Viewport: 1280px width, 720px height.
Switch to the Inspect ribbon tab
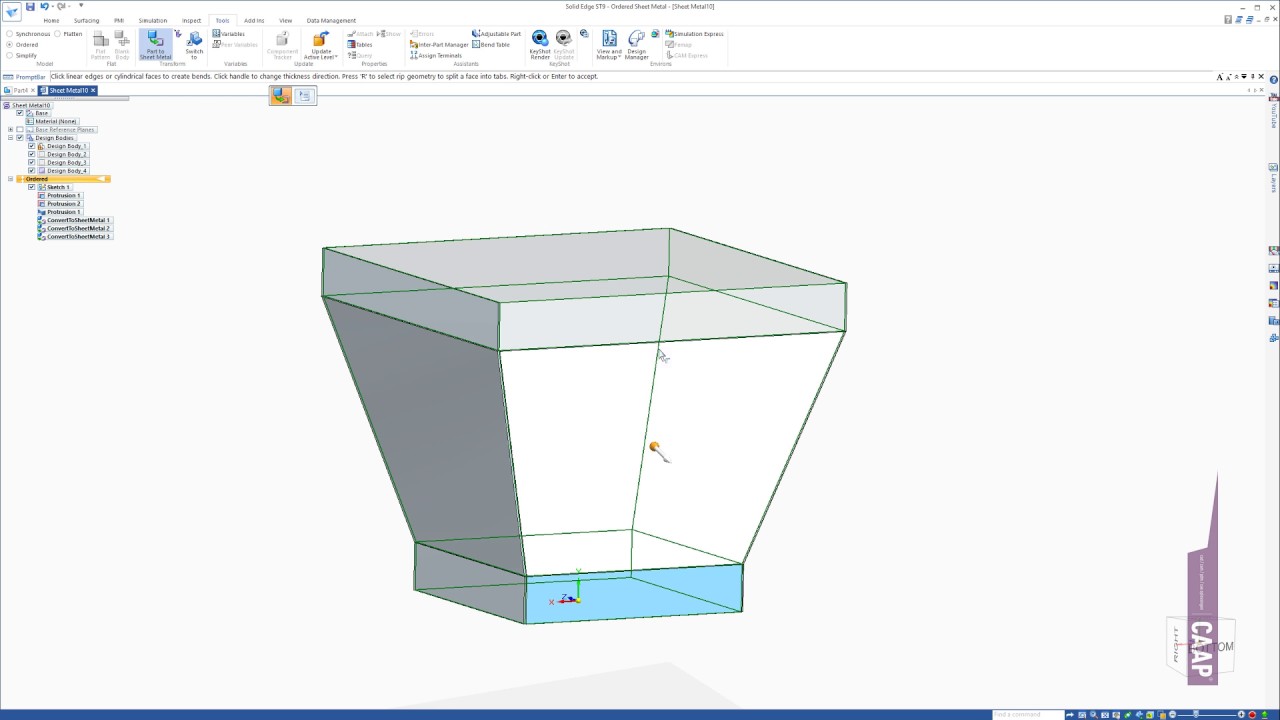191,20
